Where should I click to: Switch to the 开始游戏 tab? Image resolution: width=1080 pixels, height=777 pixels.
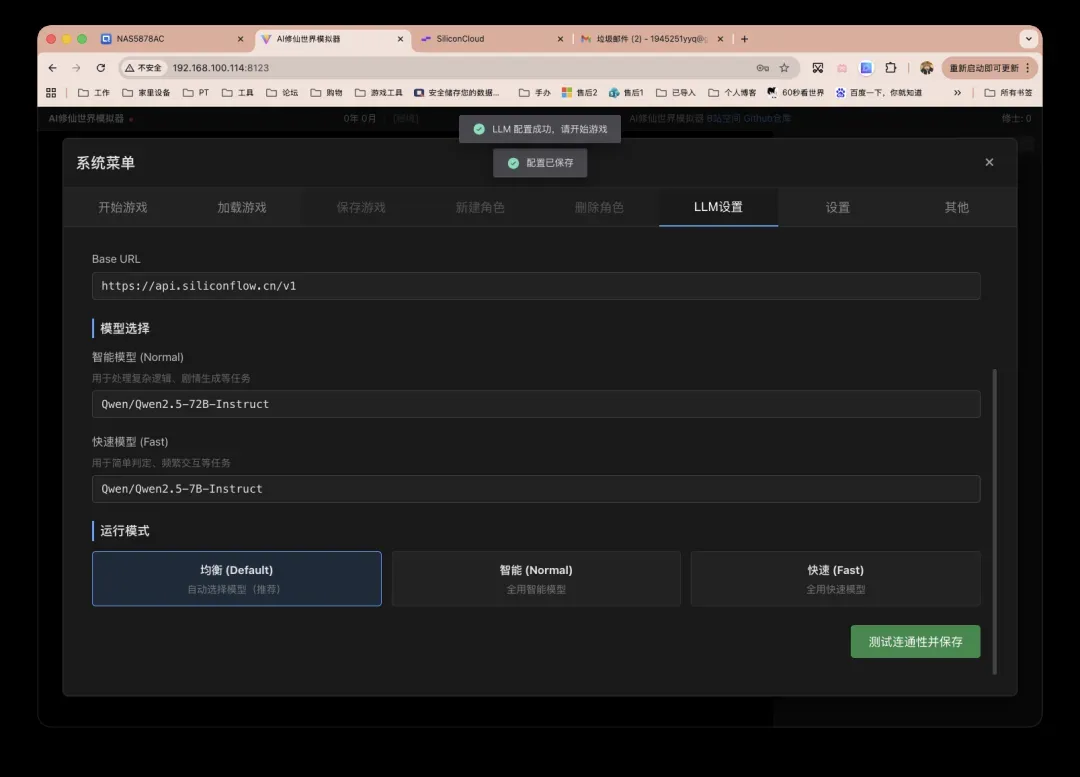pyautogui.click(x=122, y=207)
